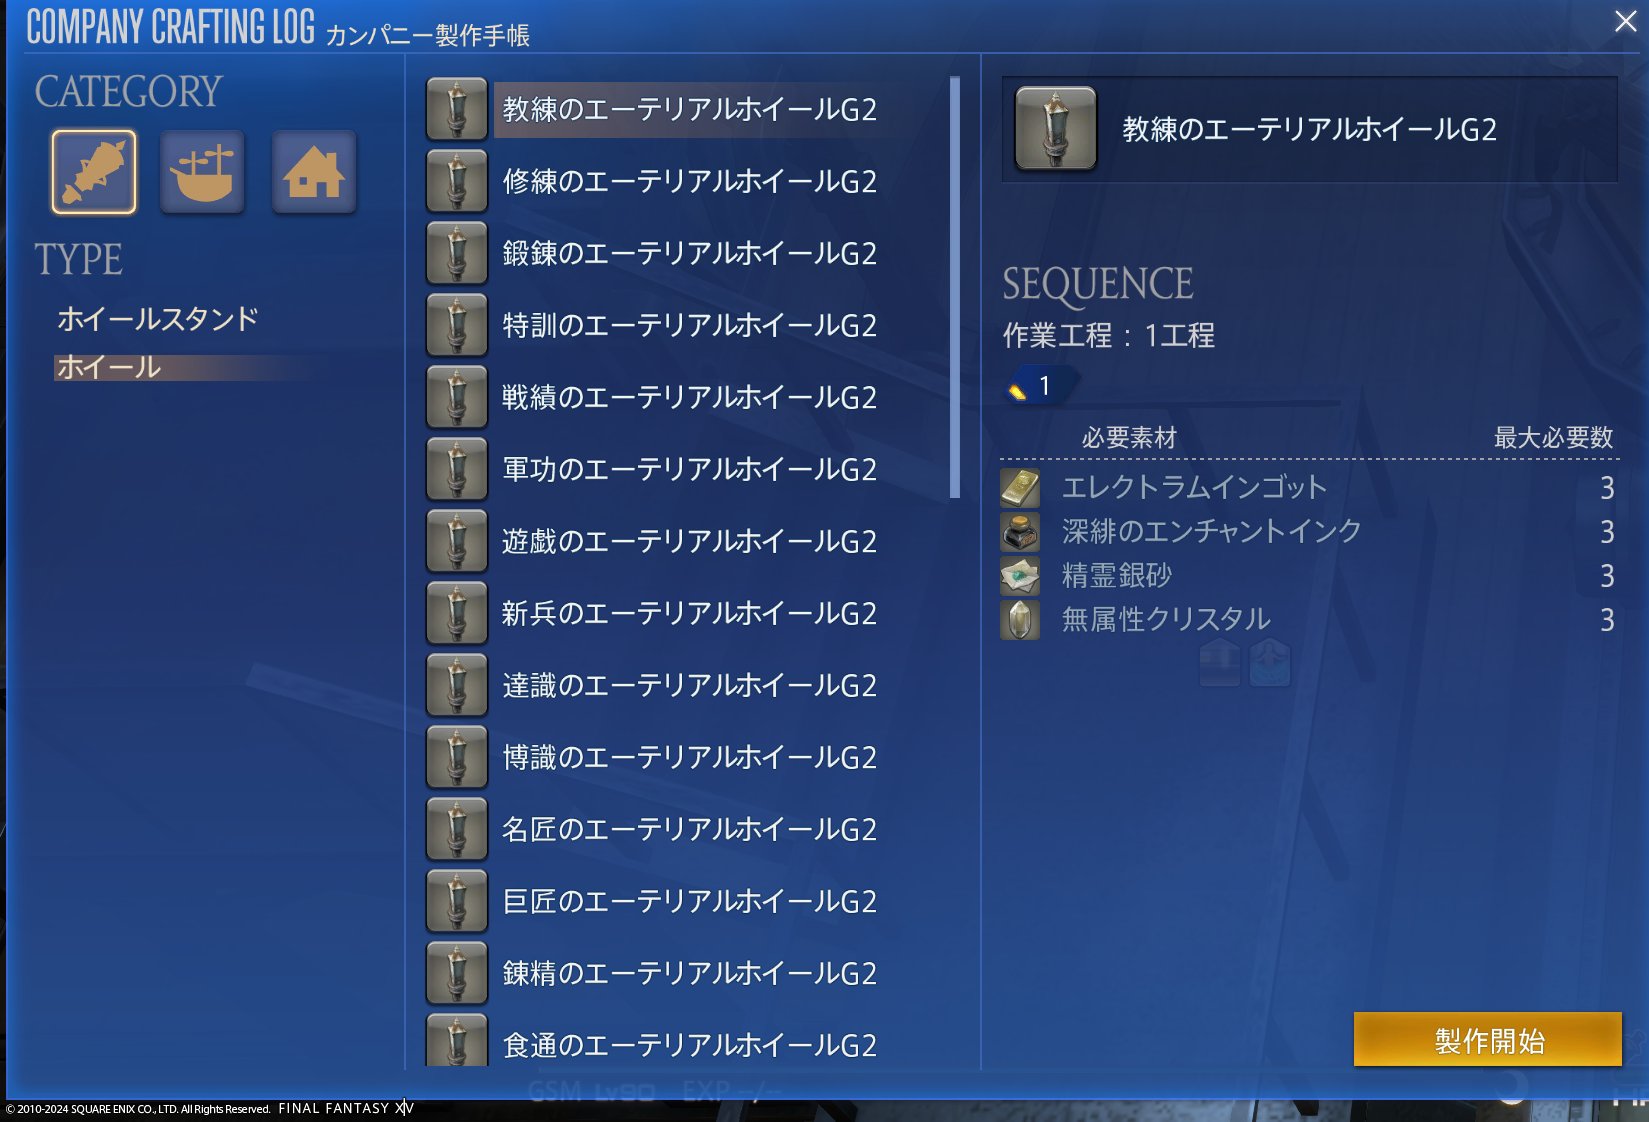Select recipe 食通のエーテリアルホイールG2
The height and width of the screenshot is (1122, 1649).
tap(690, 1044)
